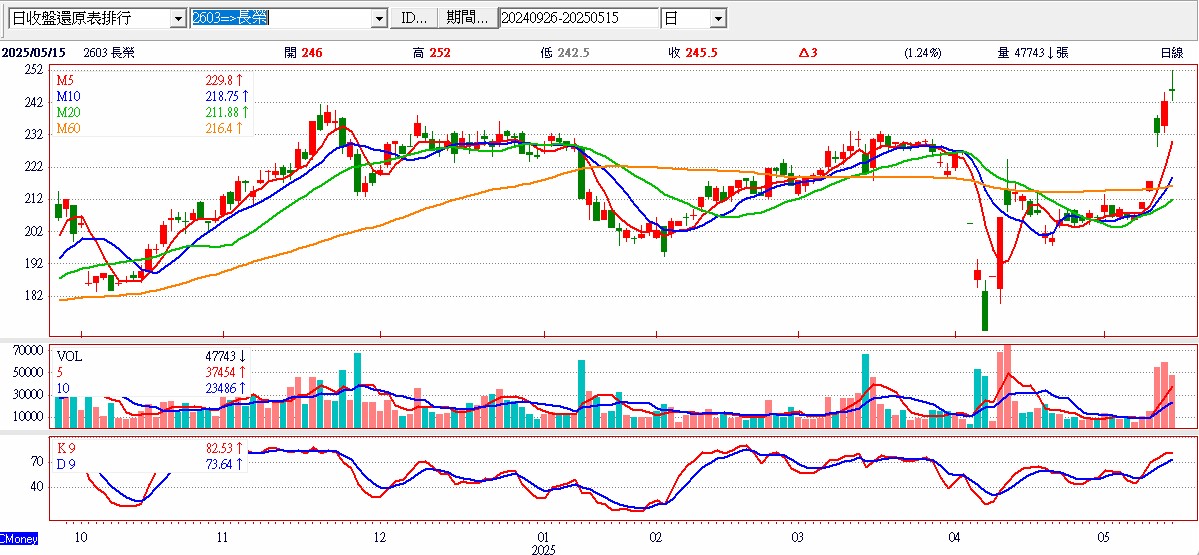Click the 252 price axis label
The width and height of the screenshot is (1199, 555).
tap(33, 70)
